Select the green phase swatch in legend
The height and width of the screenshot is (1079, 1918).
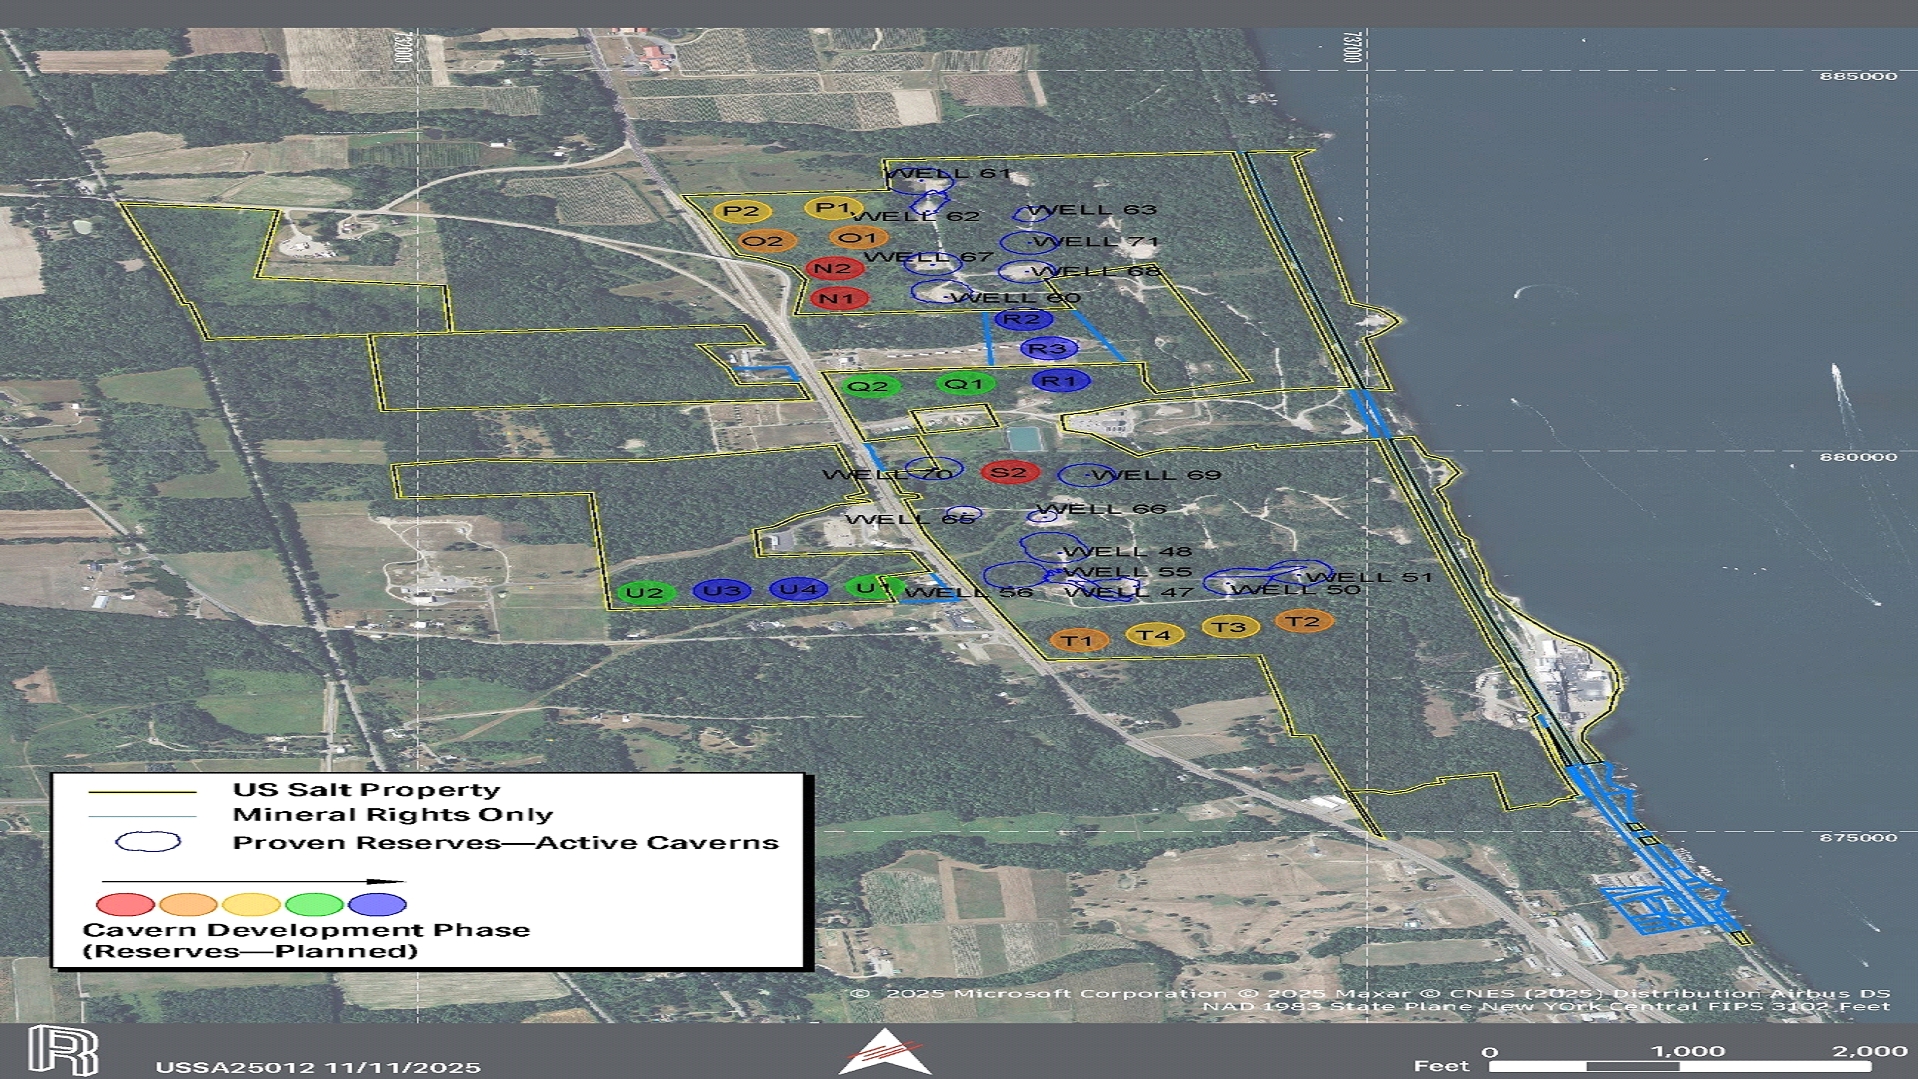coord(314,905)
